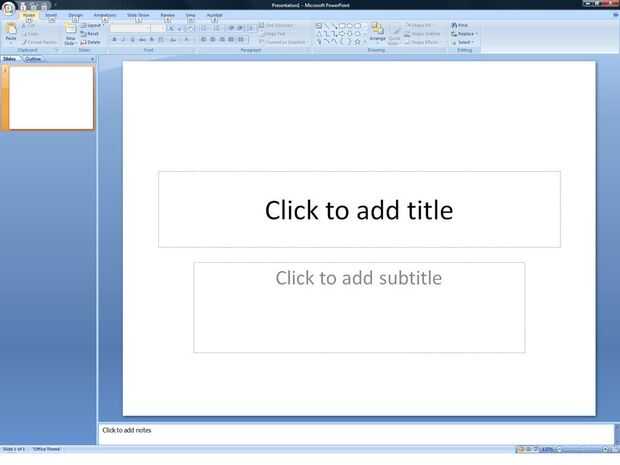Image resolution: width=620 pixels, height=465 pixels.
Task: Switch to the Slide Show ribbon tab
Action: point(138,16)
